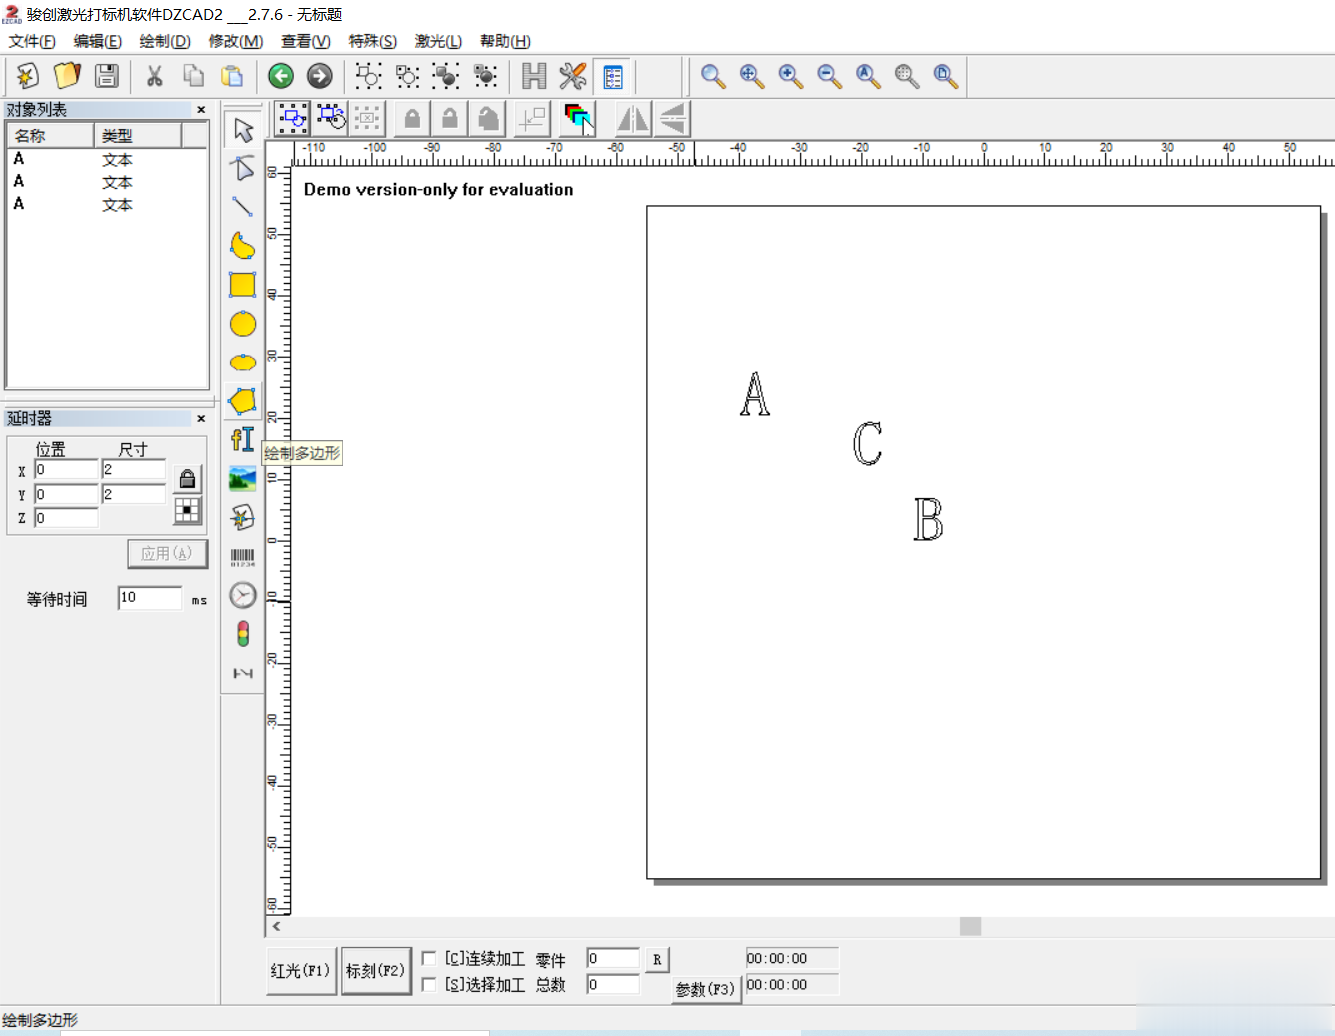This screenshot has height=1036, width=1335.
Task: Open the 激光(L) menu
Action: tap(439, 41)
